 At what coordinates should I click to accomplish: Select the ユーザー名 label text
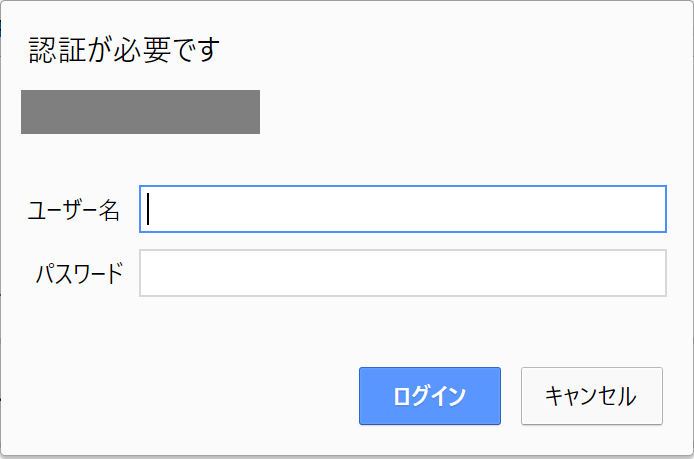74,210
